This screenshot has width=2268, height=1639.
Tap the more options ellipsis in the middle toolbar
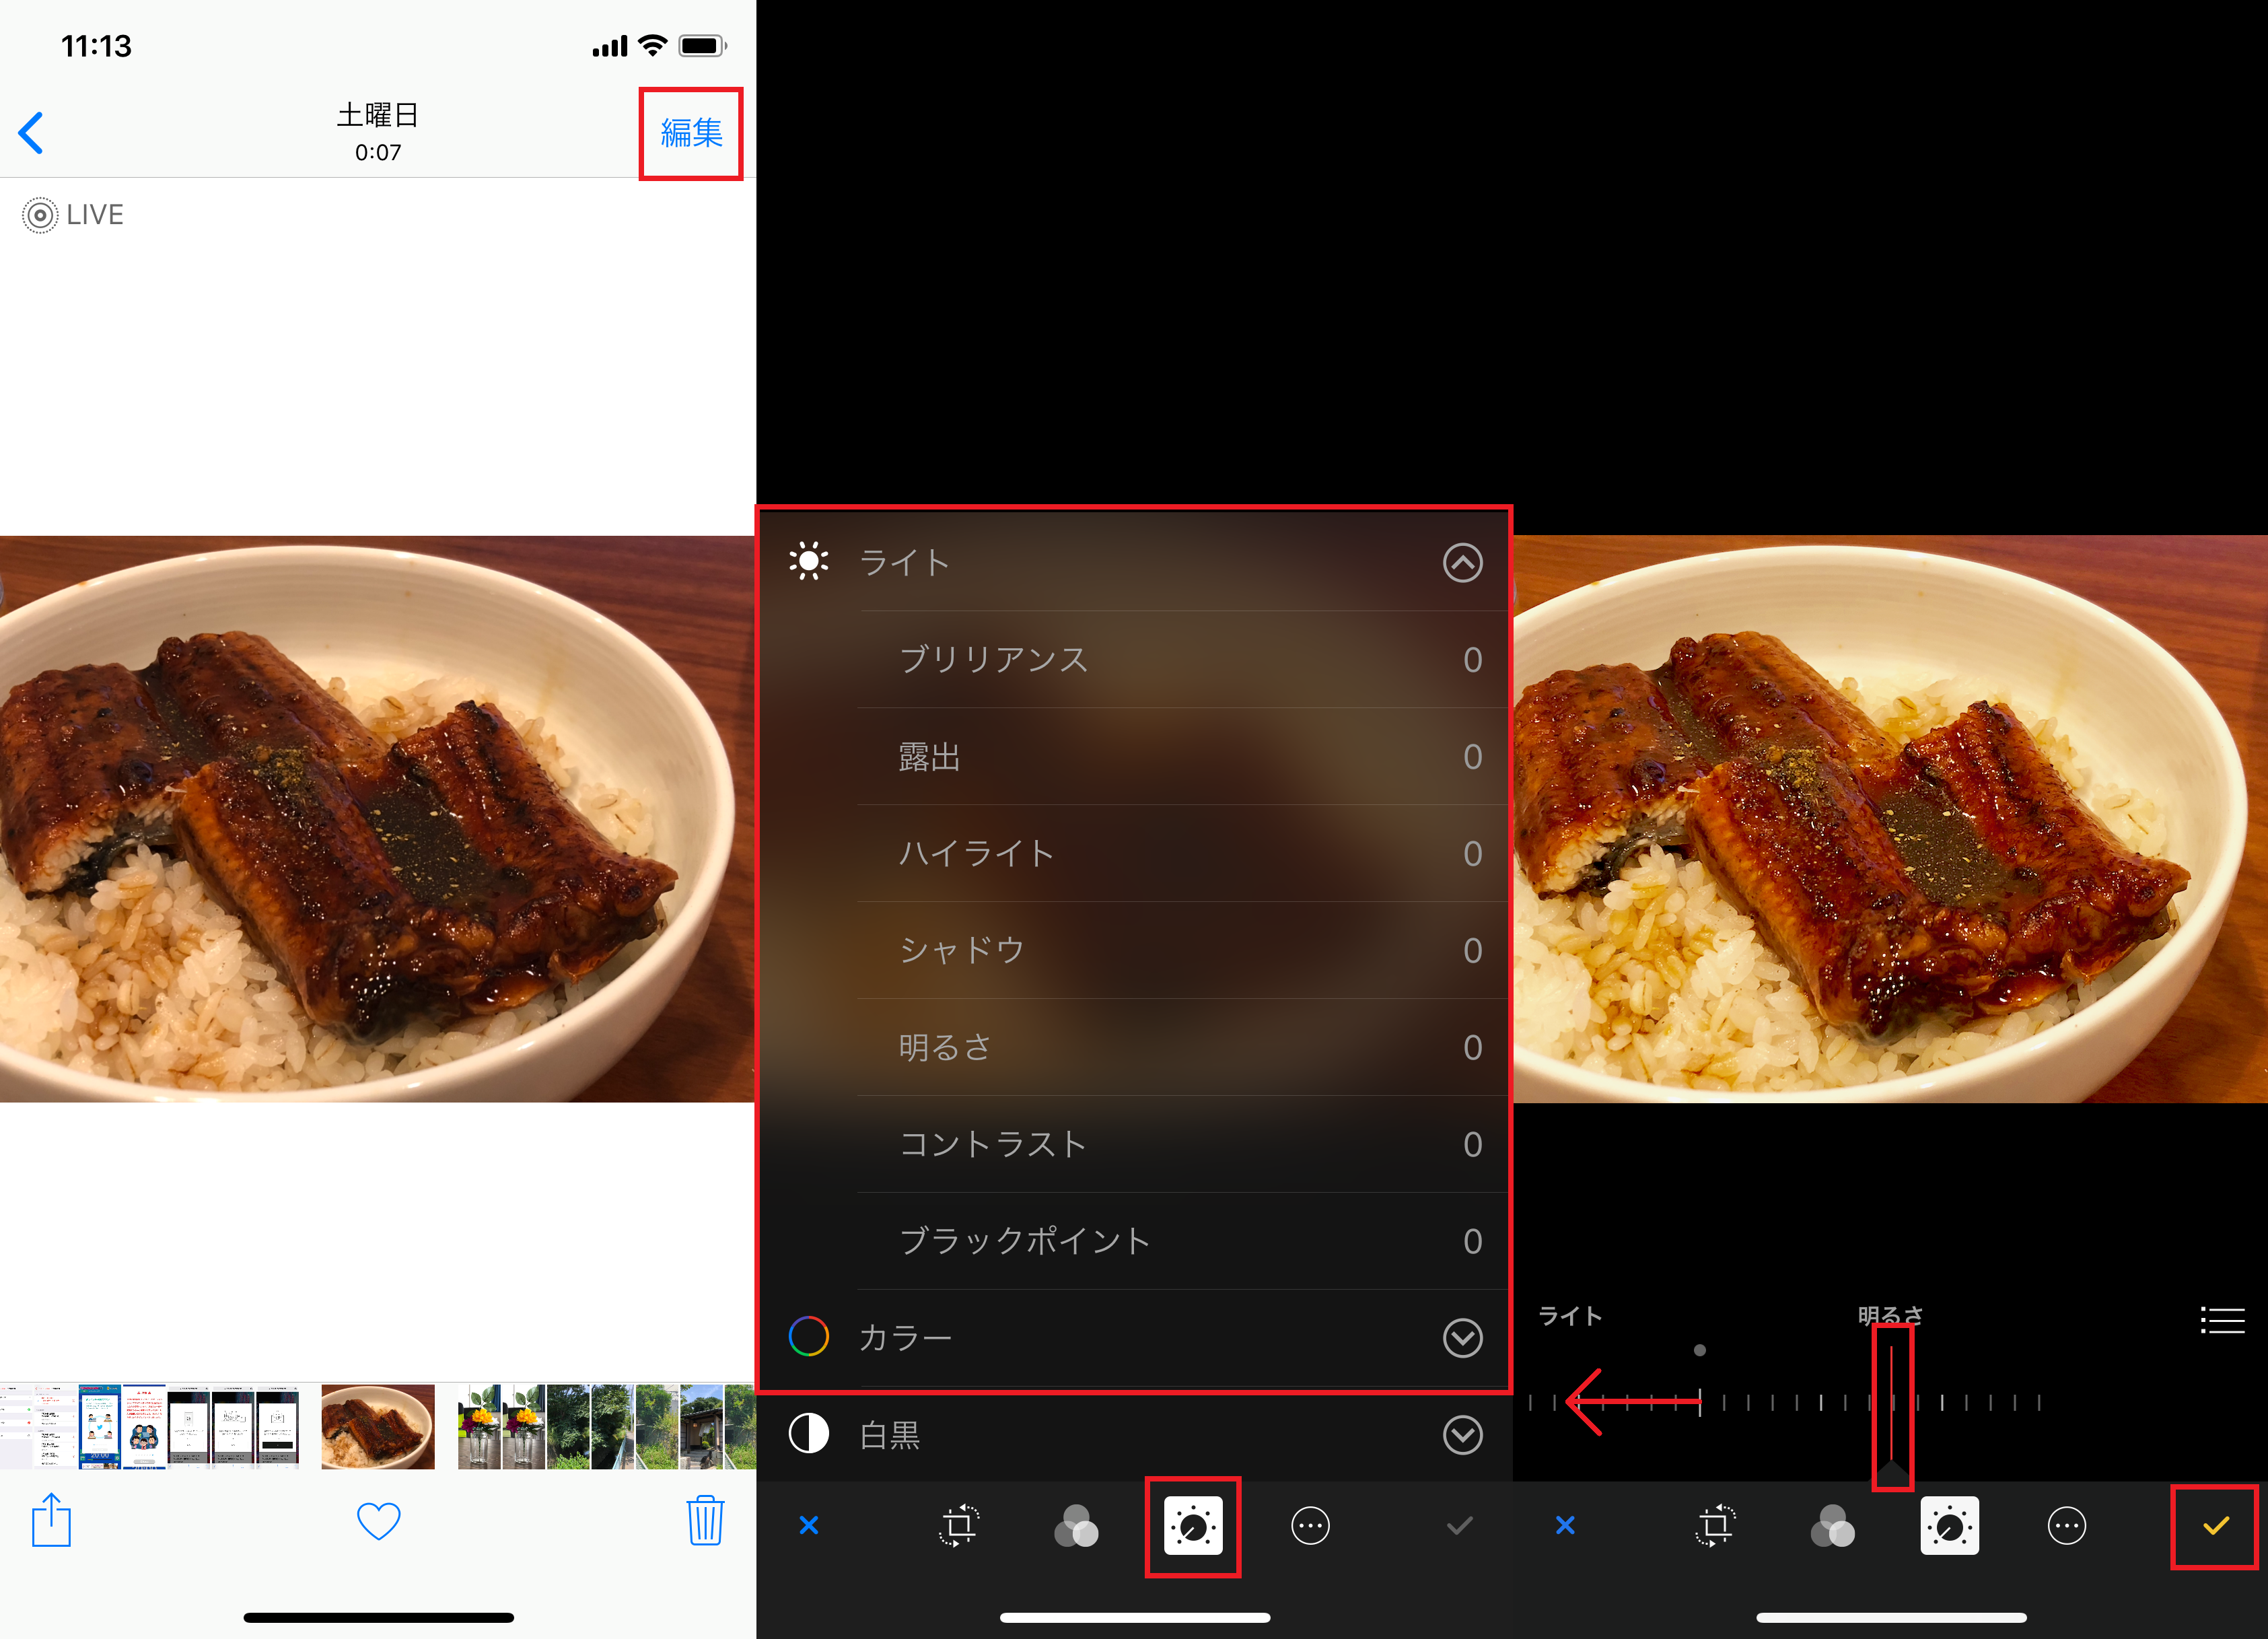(x=1310, y=1526)
